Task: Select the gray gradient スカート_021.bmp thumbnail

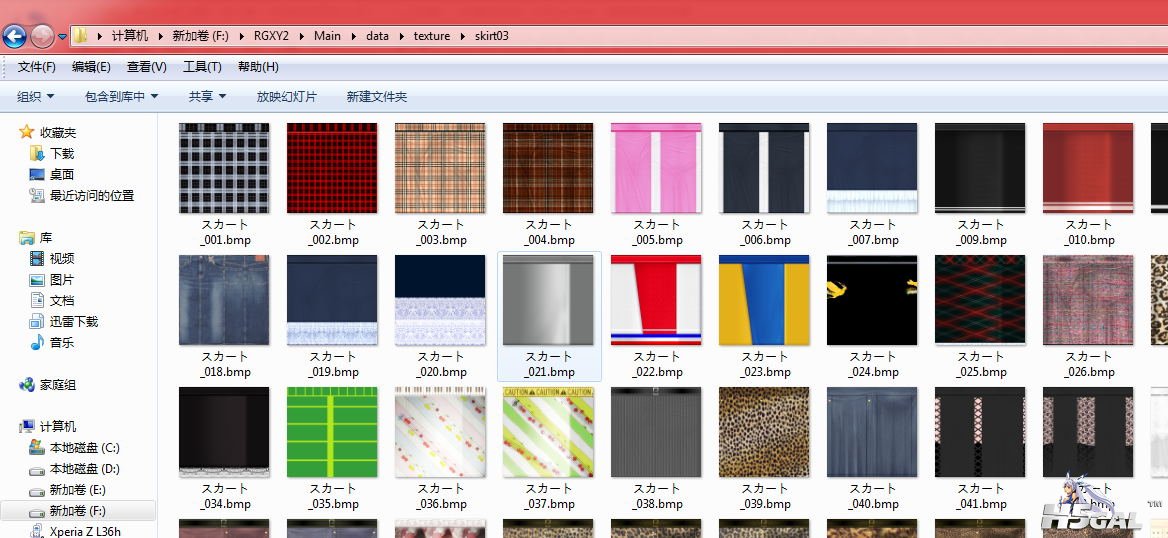Action: click(548, 300)
